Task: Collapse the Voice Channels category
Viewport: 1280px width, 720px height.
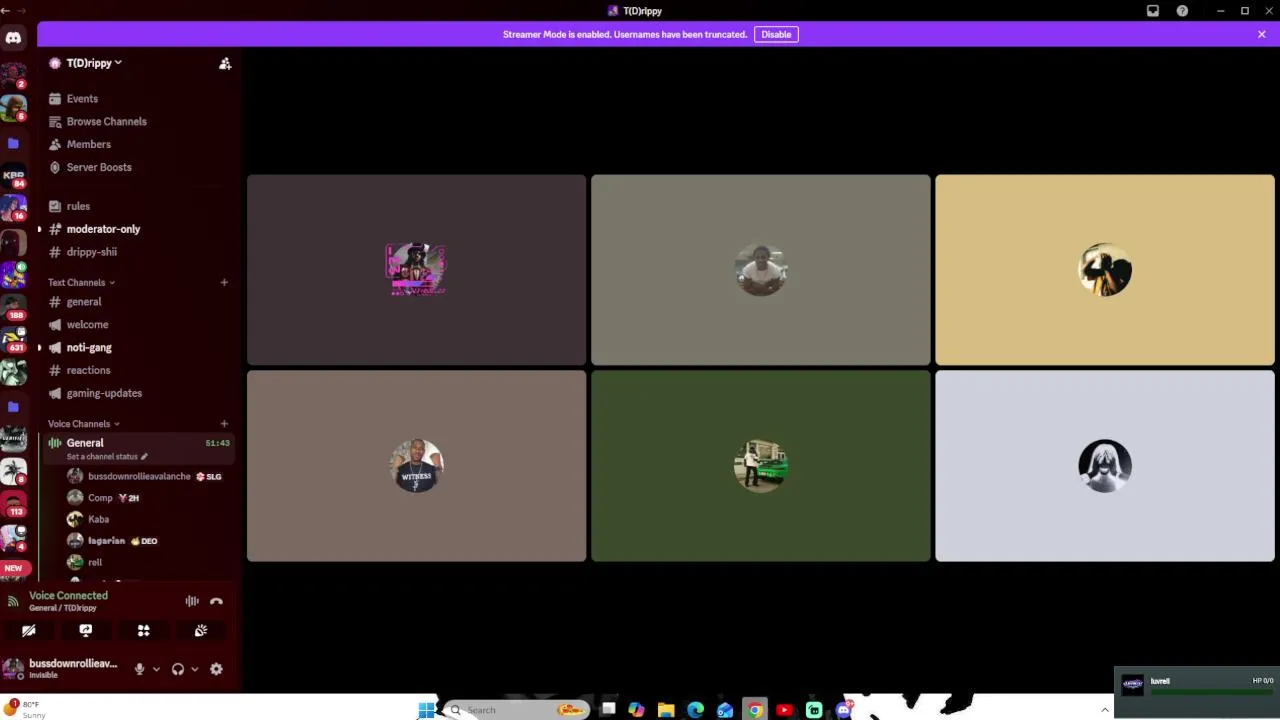Action: click(84, 424)
